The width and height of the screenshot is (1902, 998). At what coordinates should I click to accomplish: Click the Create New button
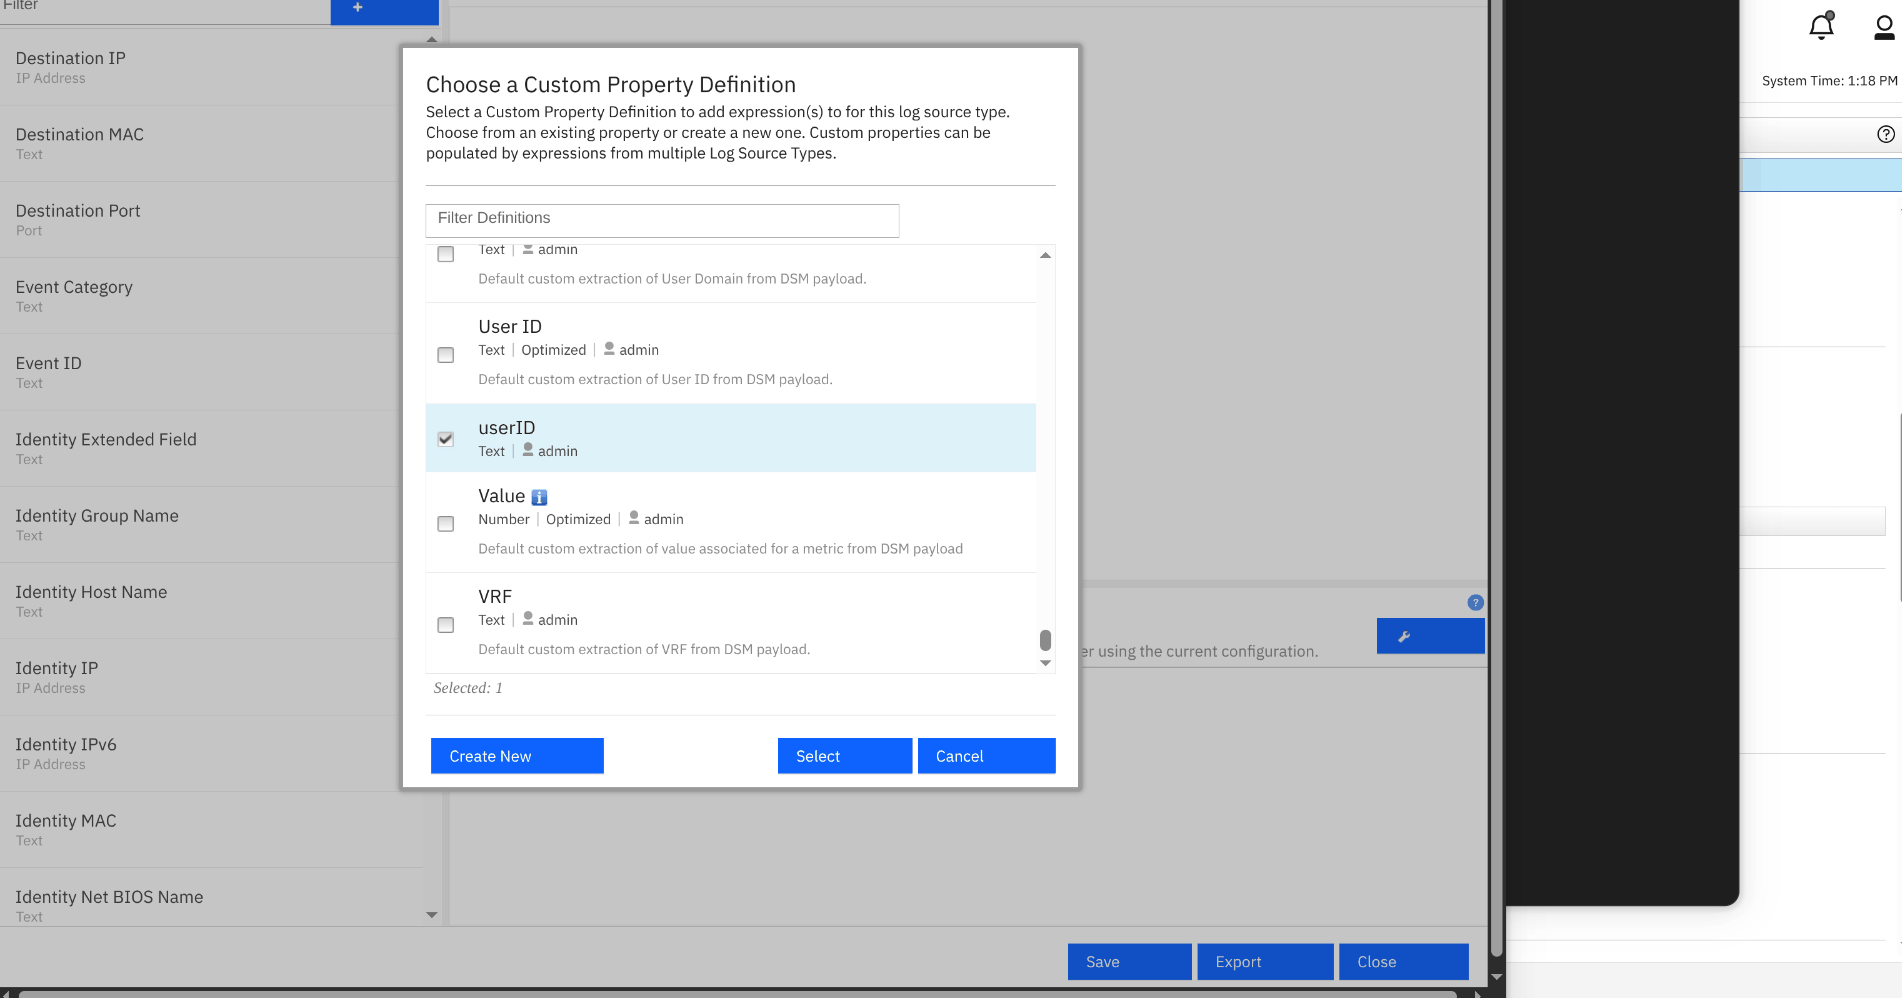(517, 756)
